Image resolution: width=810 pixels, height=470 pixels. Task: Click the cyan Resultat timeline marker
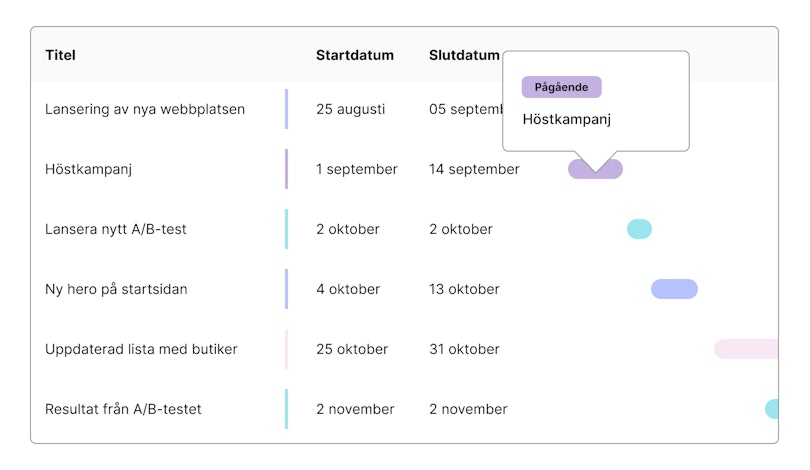pyautogui.click(x=772, y=409)
